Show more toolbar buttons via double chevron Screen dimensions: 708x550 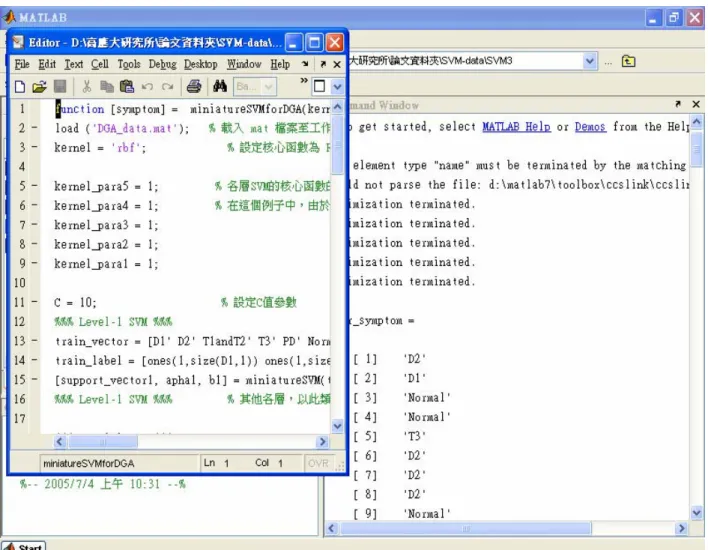(x=304, y=80)
